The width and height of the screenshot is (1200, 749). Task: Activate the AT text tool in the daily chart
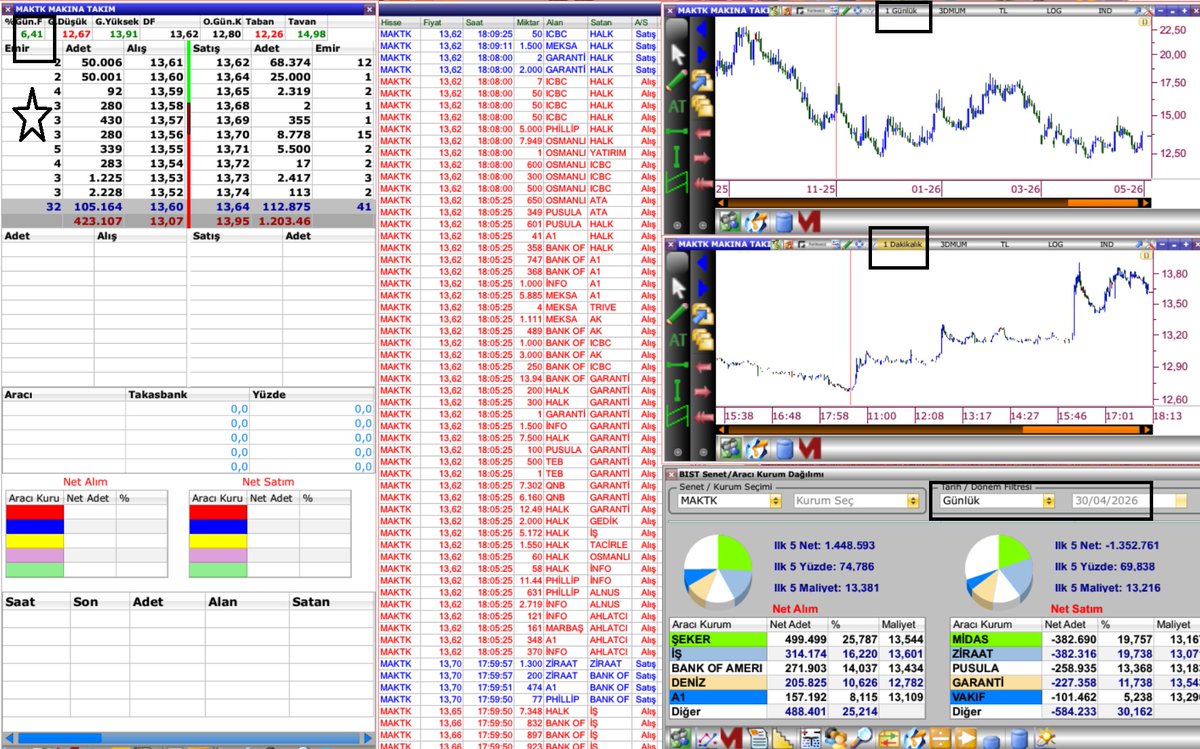click(677, 106)
